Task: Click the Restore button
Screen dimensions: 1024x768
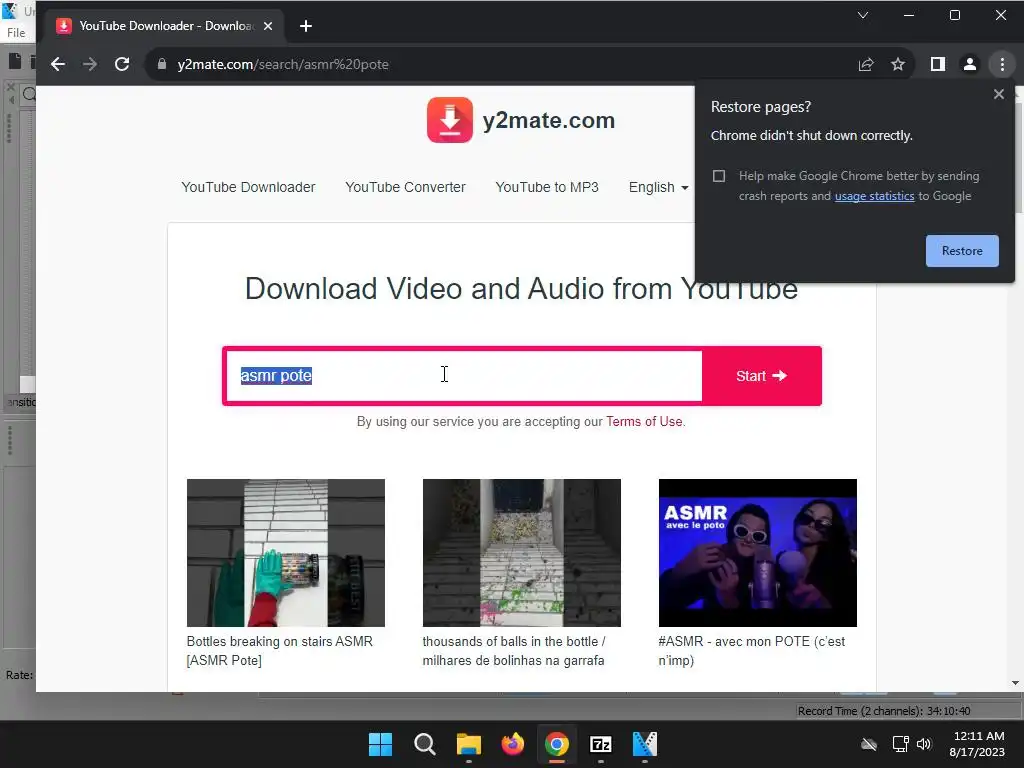Action: coord(962,251)
